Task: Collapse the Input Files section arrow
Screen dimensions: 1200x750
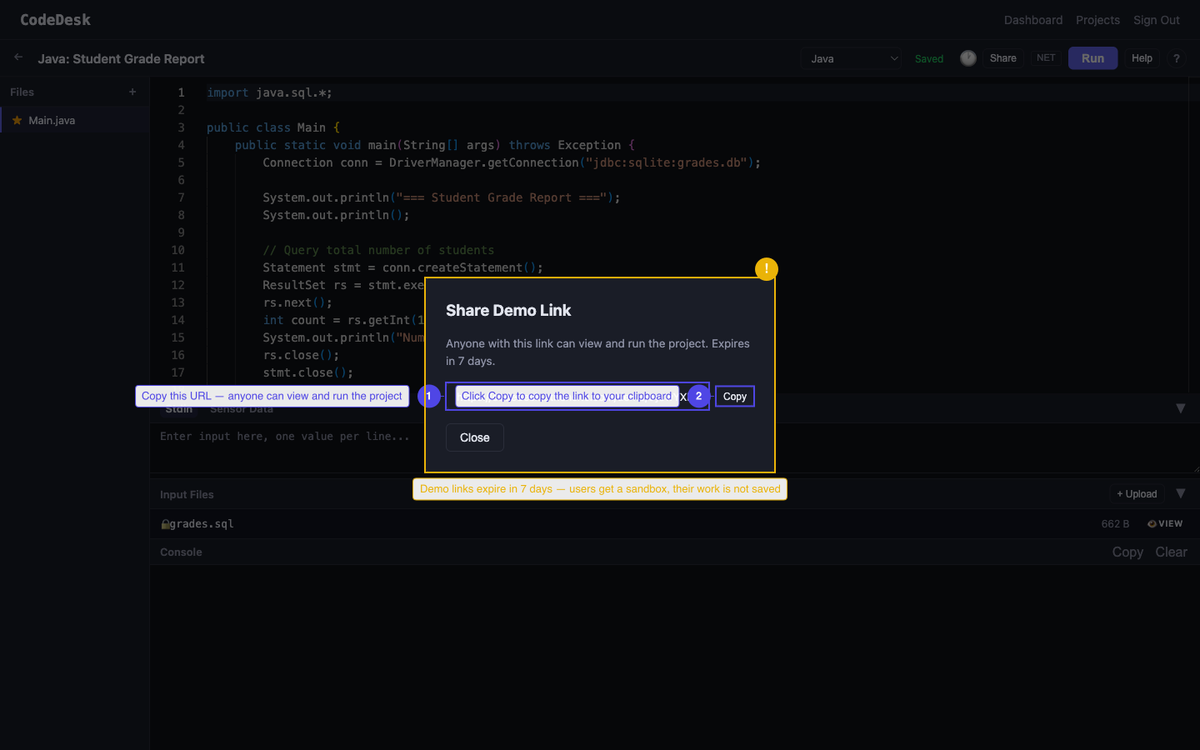Action: (1180, 494)
